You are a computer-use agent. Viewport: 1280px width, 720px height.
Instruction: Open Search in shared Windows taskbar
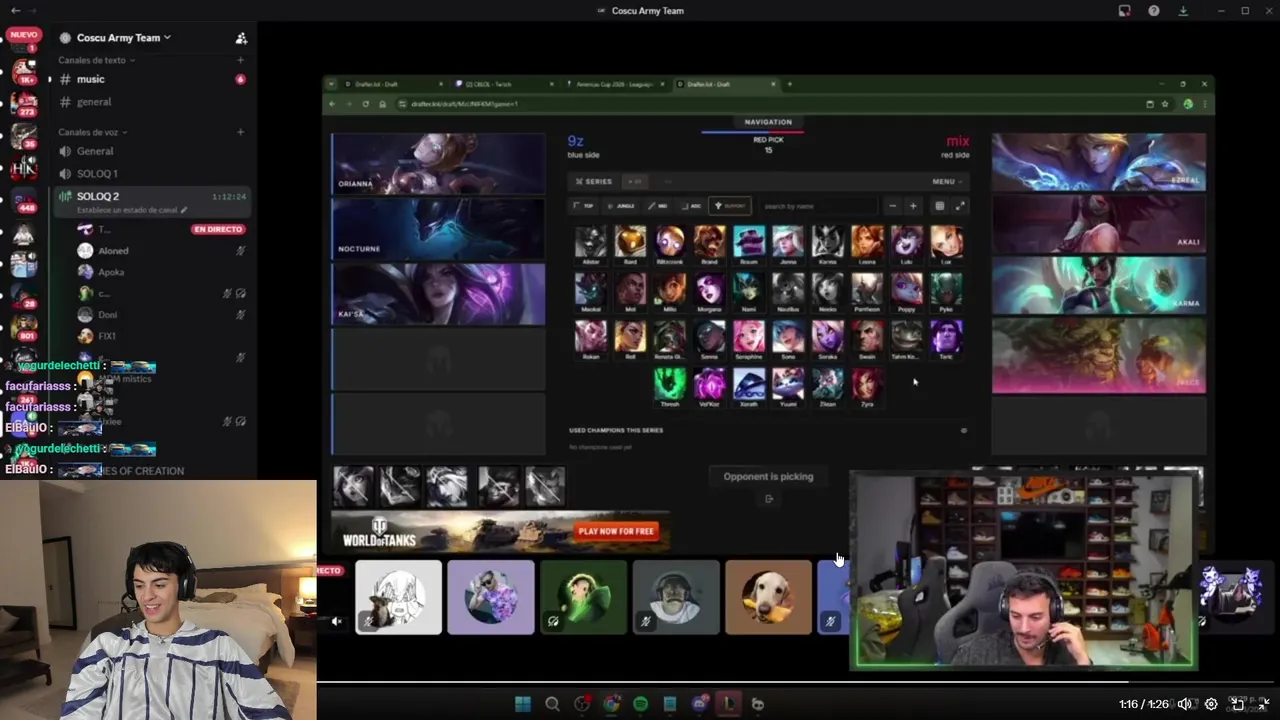[552, 704]
